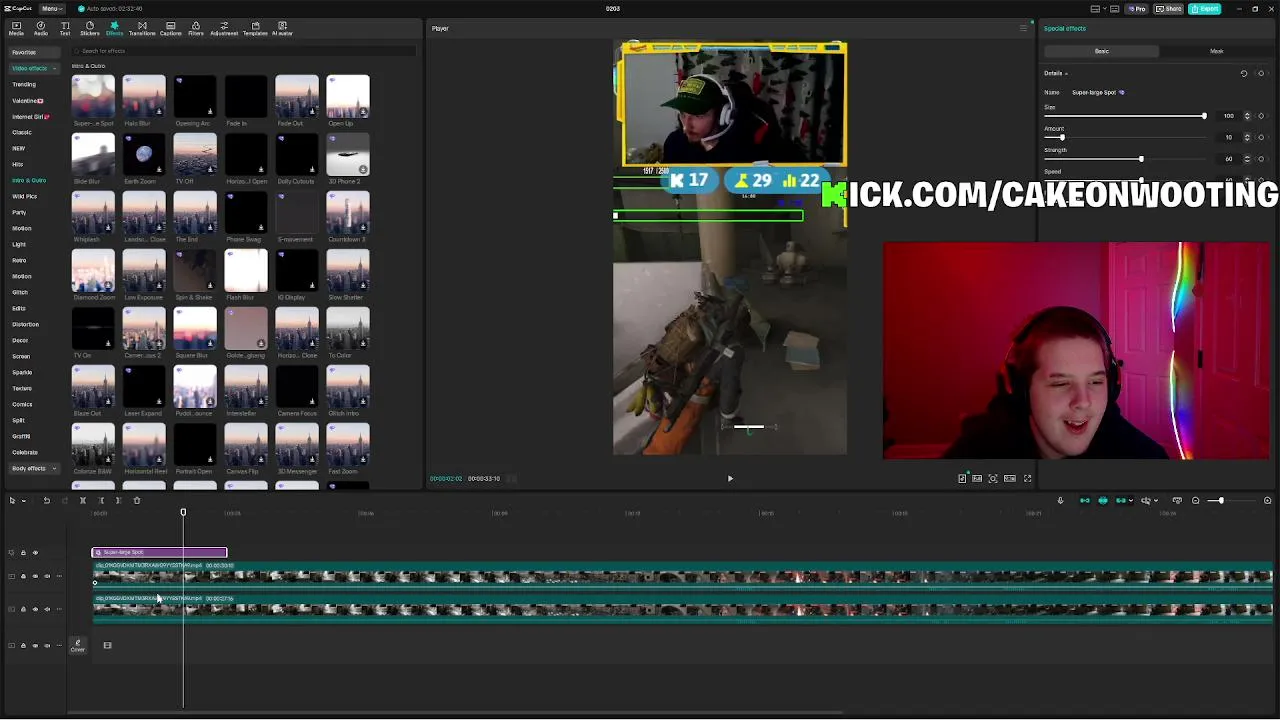
Task: Toggle lock on effect track
Action: (x=23, y=552)
